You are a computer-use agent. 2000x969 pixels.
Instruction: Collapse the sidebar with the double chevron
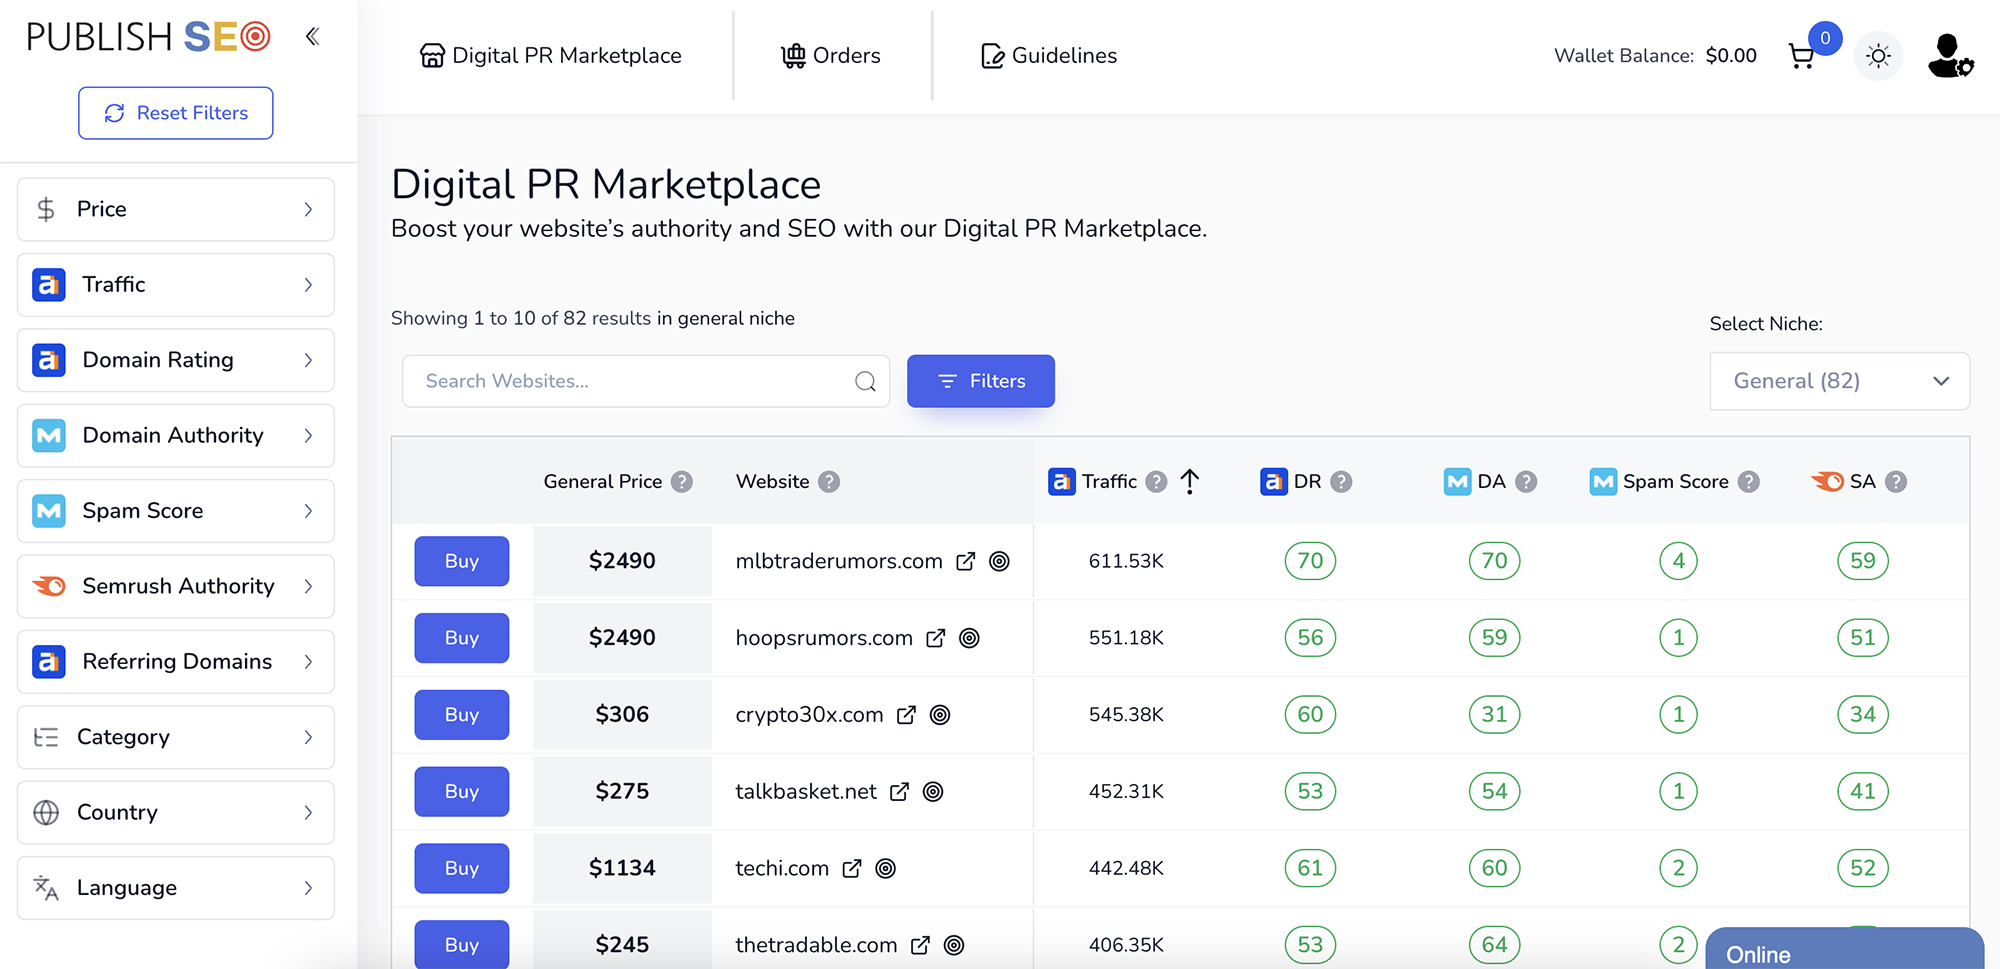pos(312,37)
